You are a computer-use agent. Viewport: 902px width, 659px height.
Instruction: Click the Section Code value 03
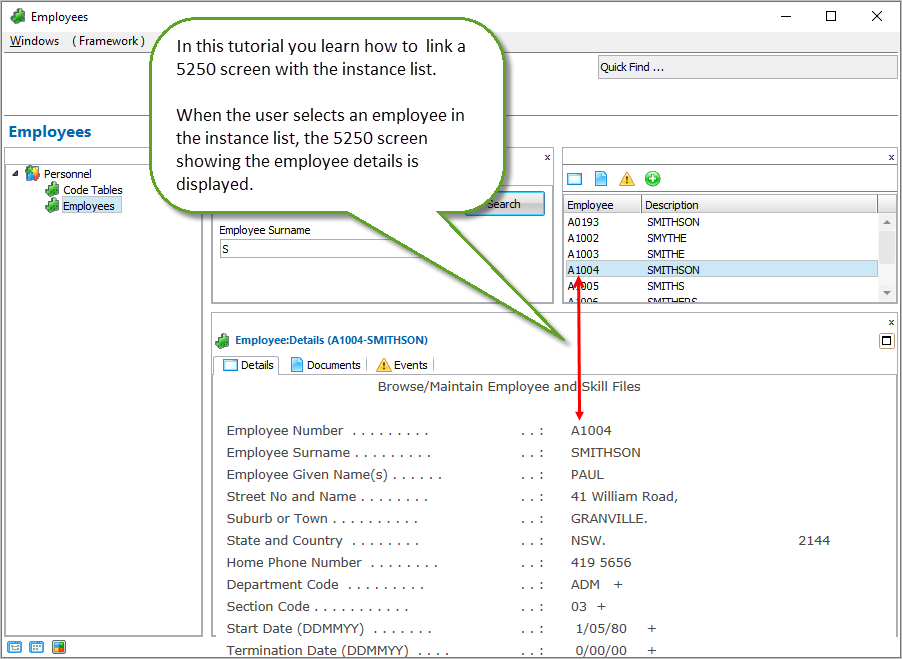(x=579, y=606)
